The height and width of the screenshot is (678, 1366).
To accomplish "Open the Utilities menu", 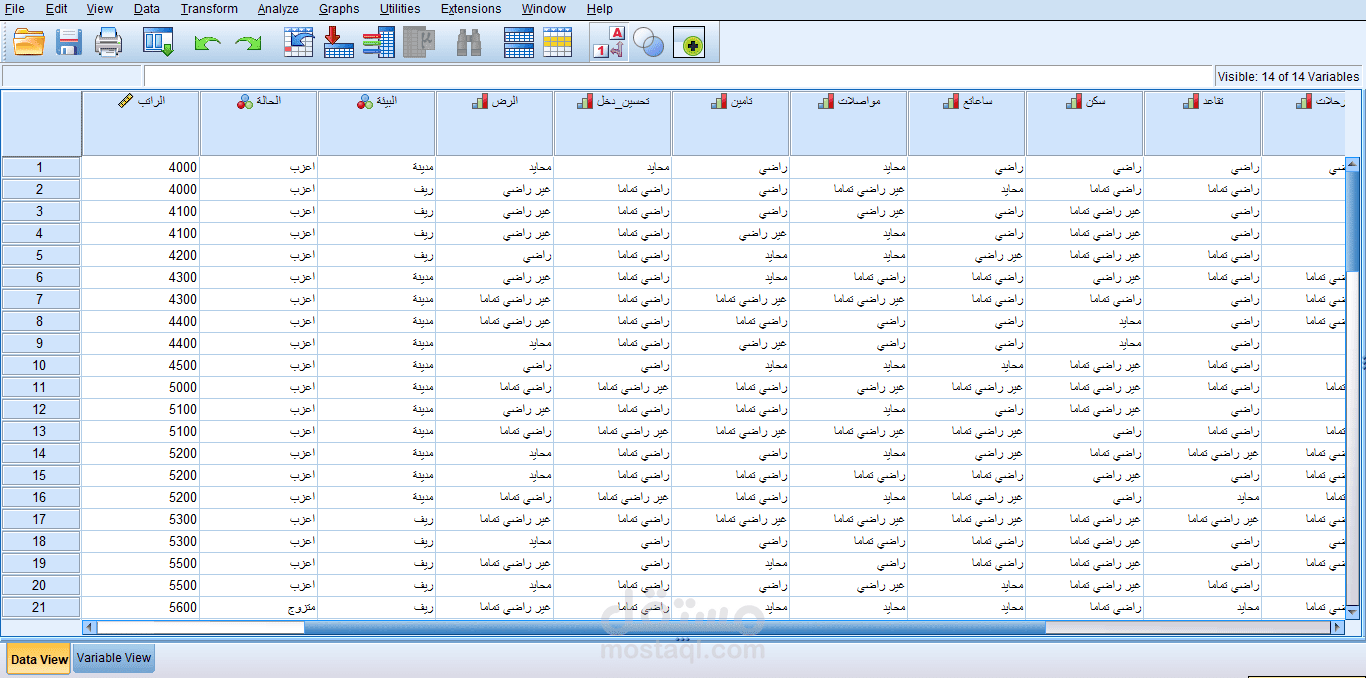I will pos(401,9).
